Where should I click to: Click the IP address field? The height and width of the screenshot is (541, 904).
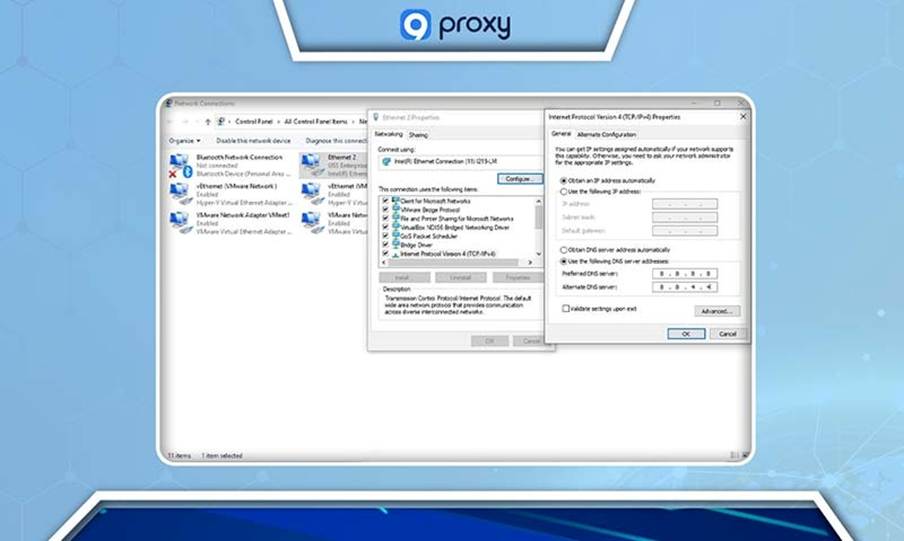[685, 204]
